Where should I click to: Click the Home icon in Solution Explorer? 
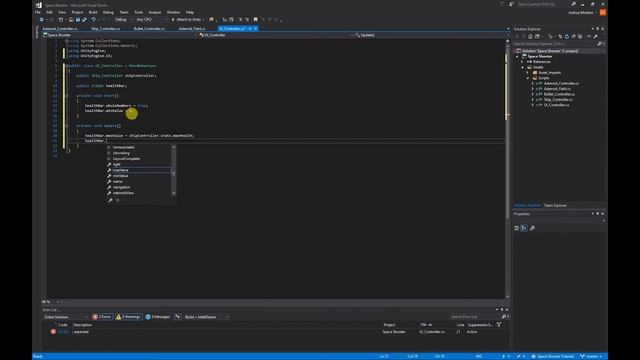pyautogui.click(x=530, y=36)
